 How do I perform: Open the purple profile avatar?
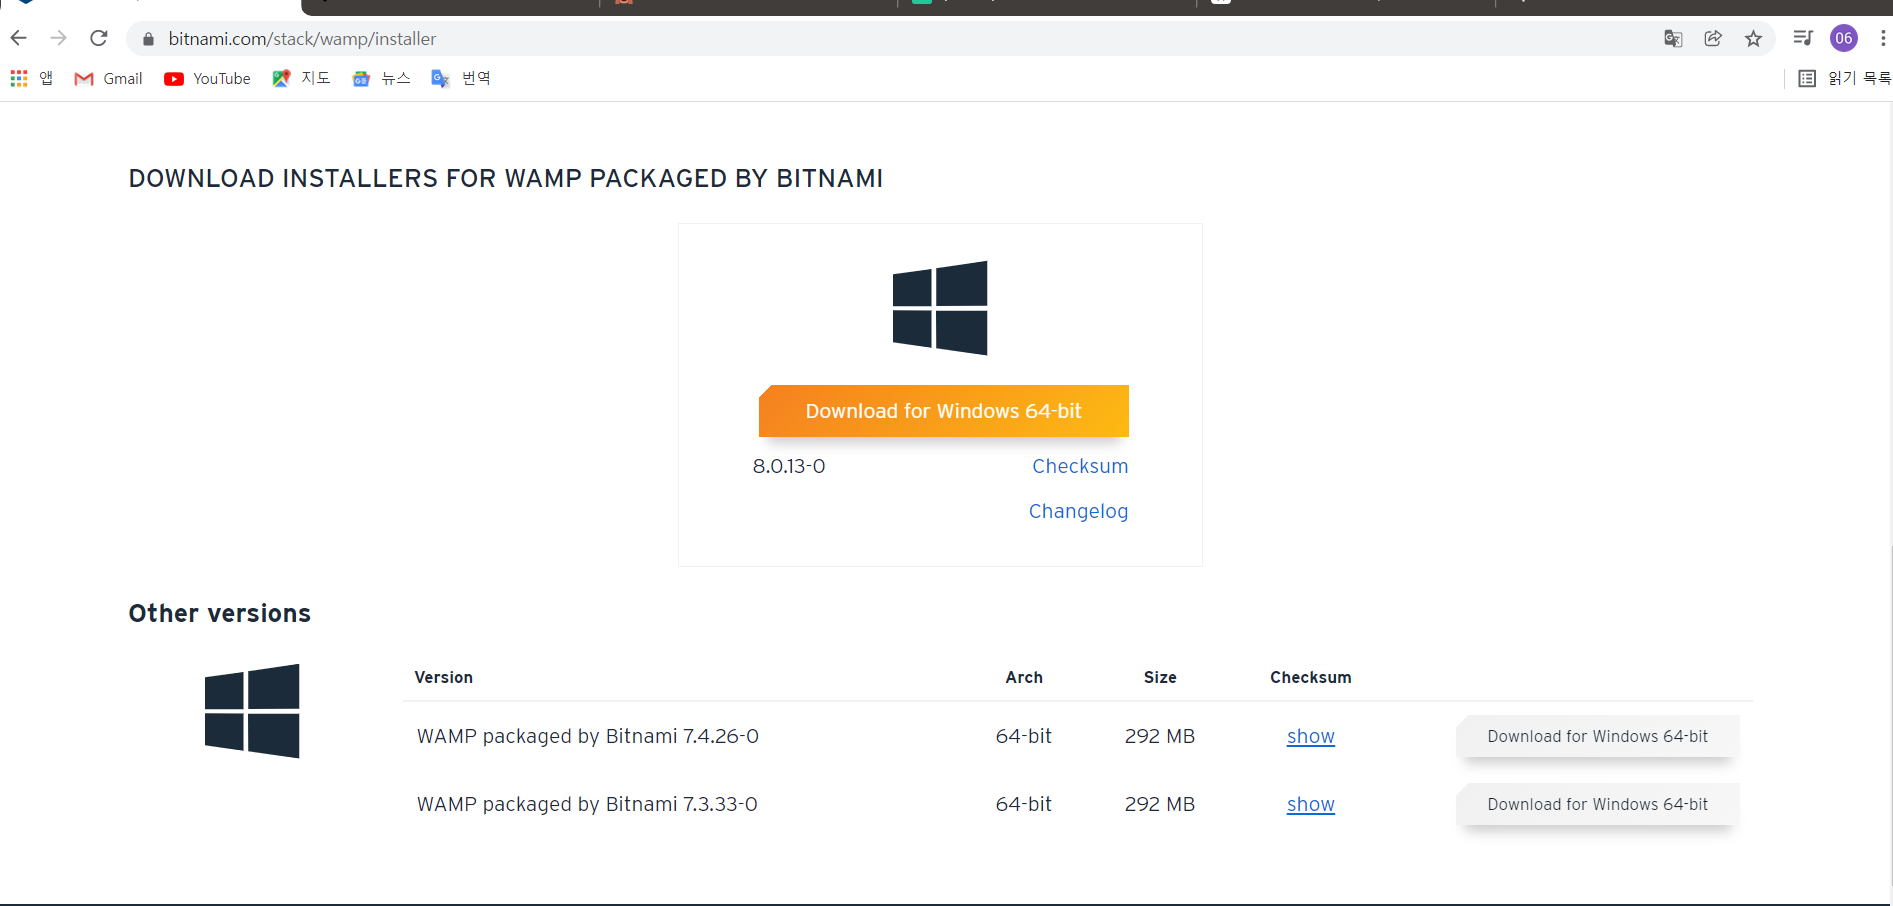coord(1843,38)
